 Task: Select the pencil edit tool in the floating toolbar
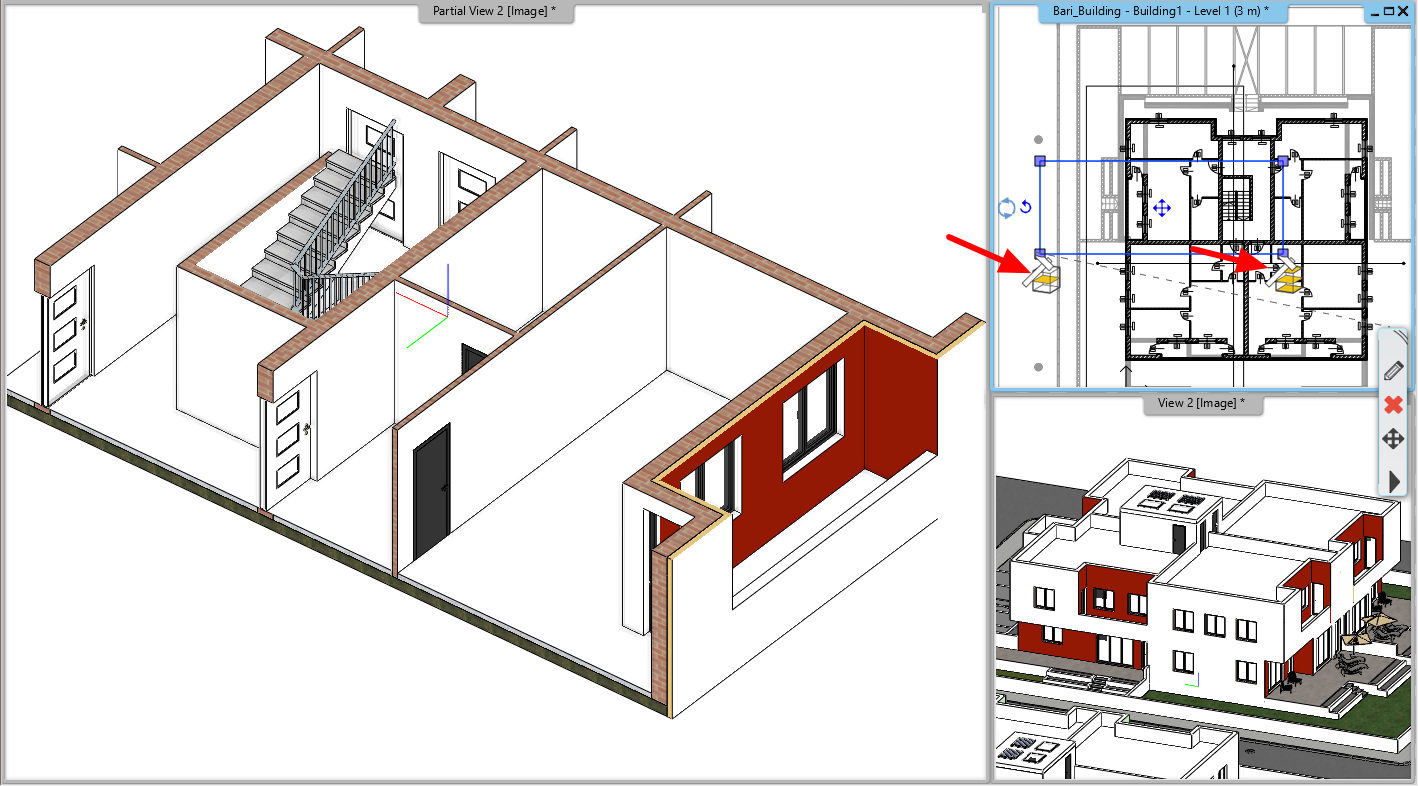(1395, 370)
